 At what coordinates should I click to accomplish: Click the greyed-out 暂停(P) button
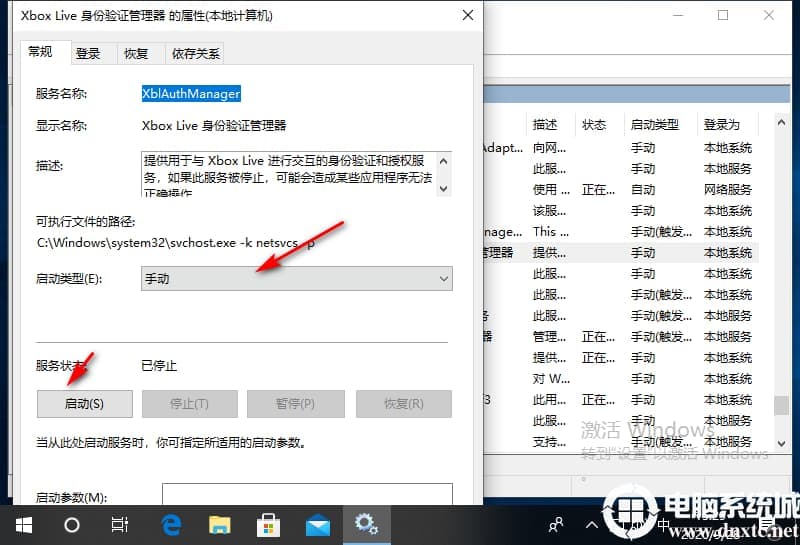(x=295, y=404)
